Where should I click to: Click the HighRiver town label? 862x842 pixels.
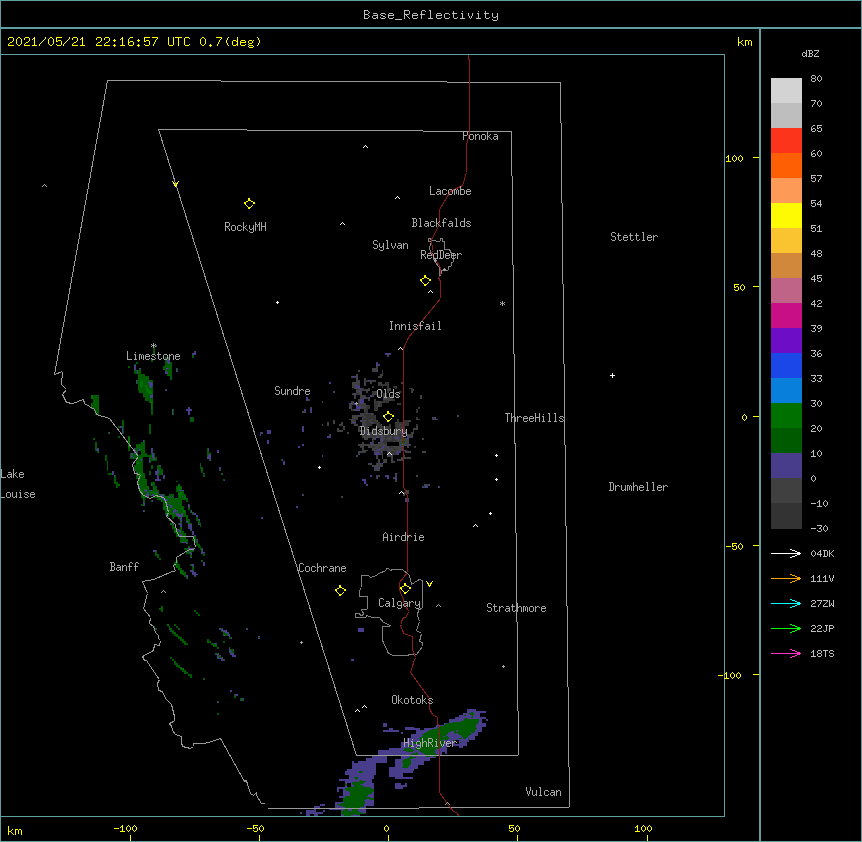pyautogui.click(x=430, y=743)
